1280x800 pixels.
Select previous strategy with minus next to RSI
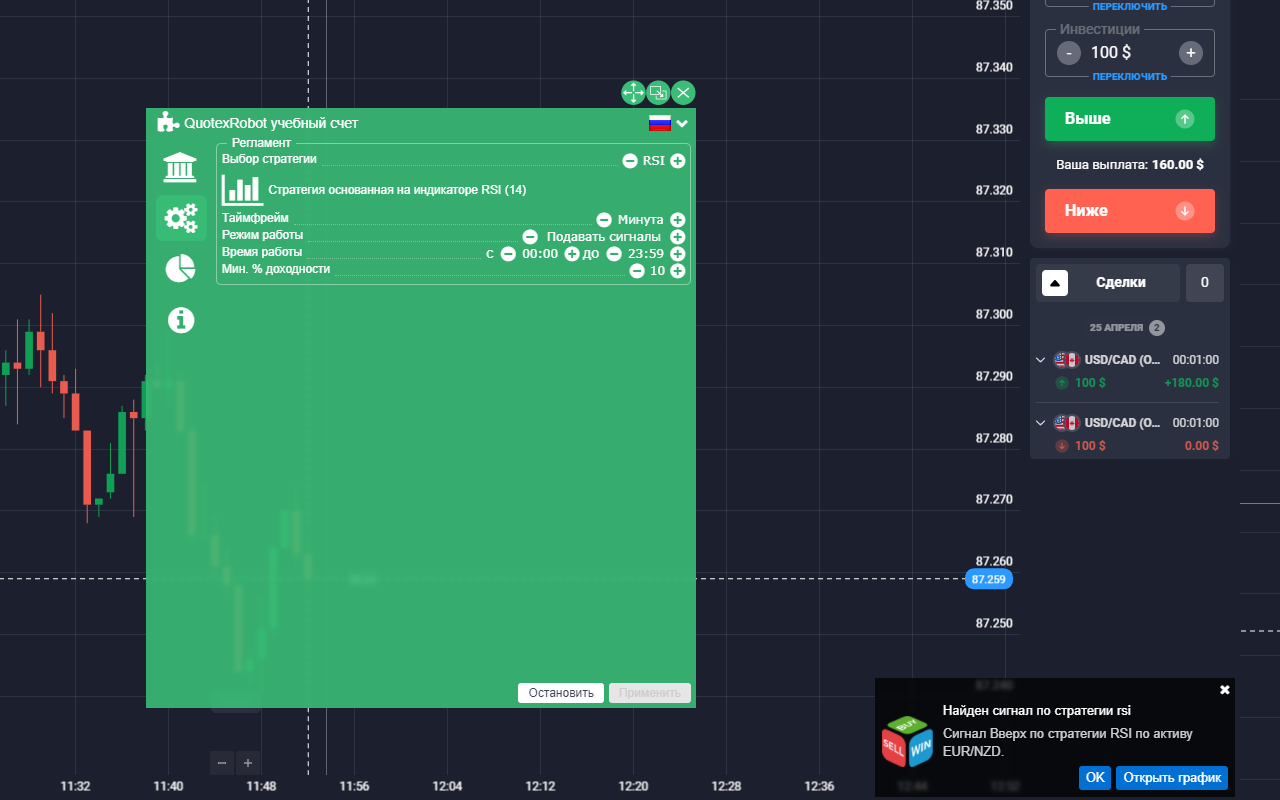click(630, 160)
